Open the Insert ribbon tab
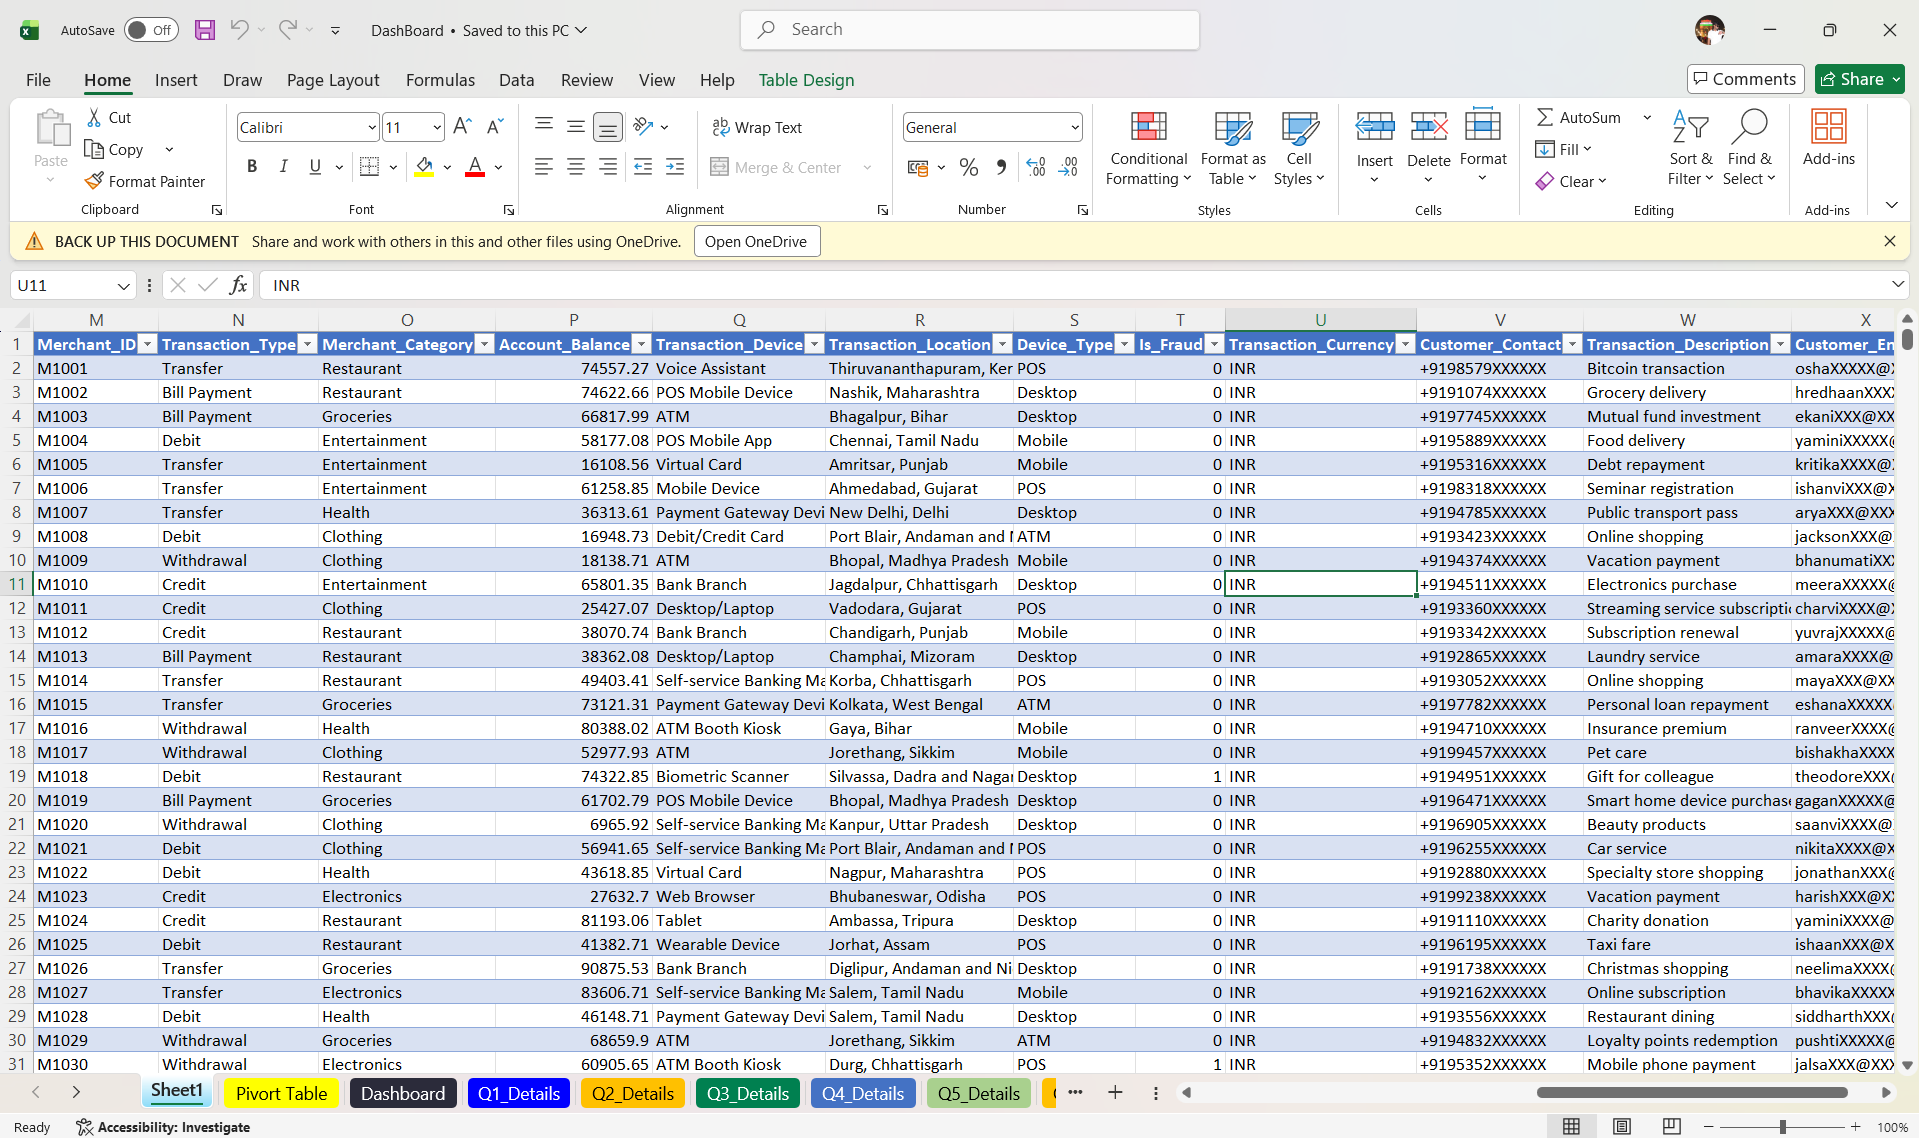 point(176,80)
